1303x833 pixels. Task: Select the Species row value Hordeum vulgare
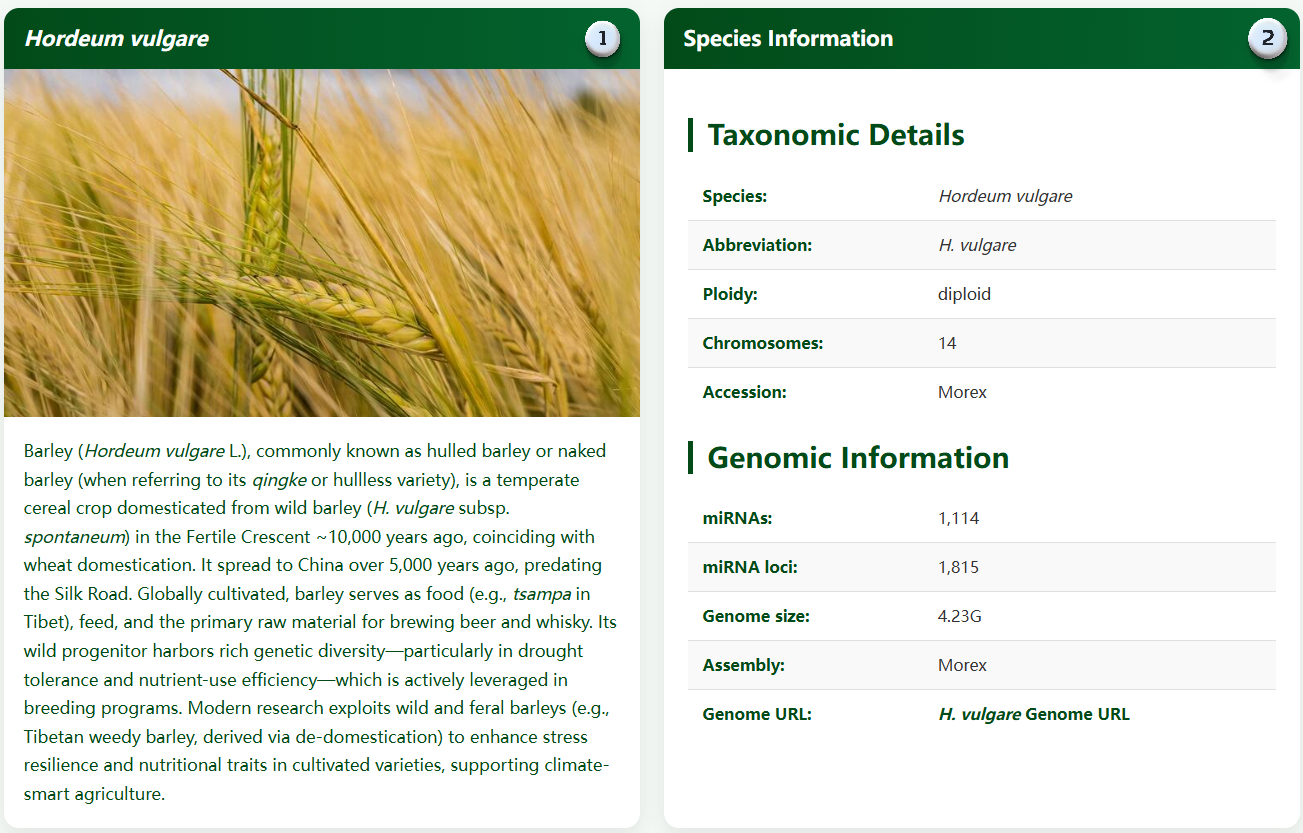(x=1005, y=196)
